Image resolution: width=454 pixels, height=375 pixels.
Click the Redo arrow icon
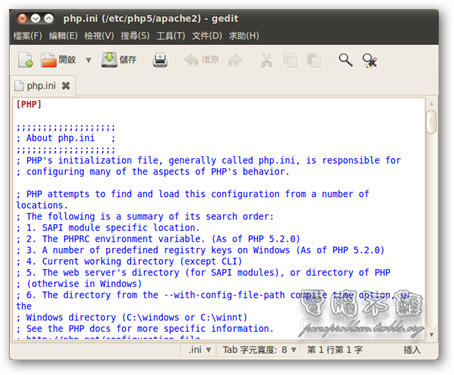click(235, 60)
